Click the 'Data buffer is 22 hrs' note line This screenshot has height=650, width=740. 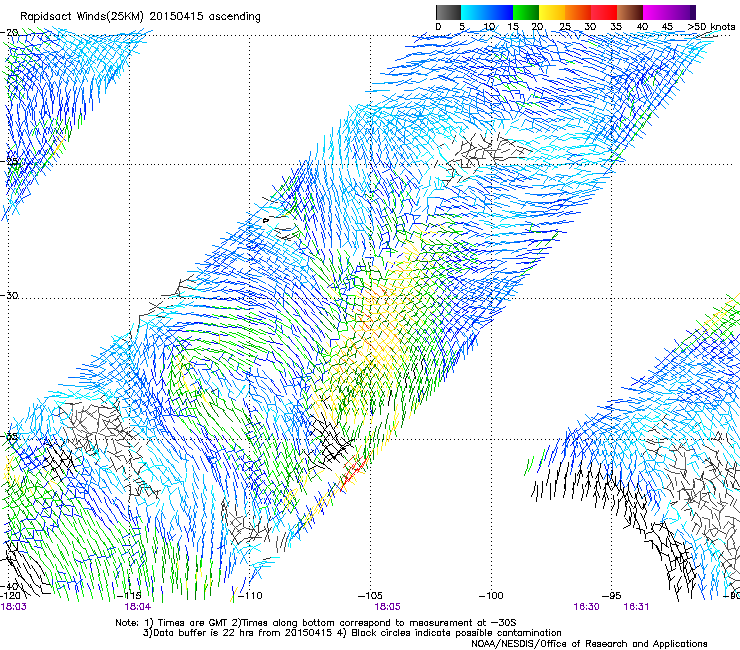[x=352, y=633]
